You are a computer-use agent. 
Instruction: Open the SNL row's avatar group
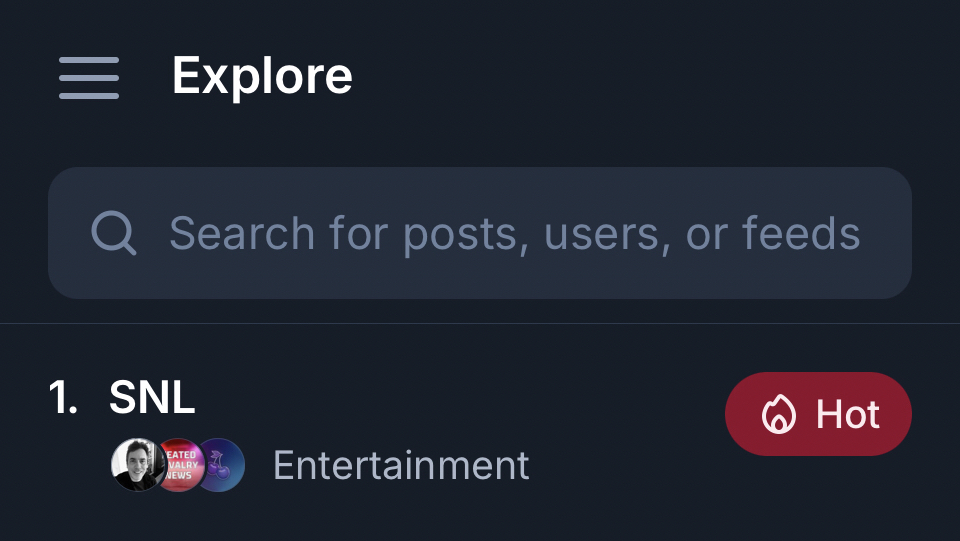(x=178, y=465)
